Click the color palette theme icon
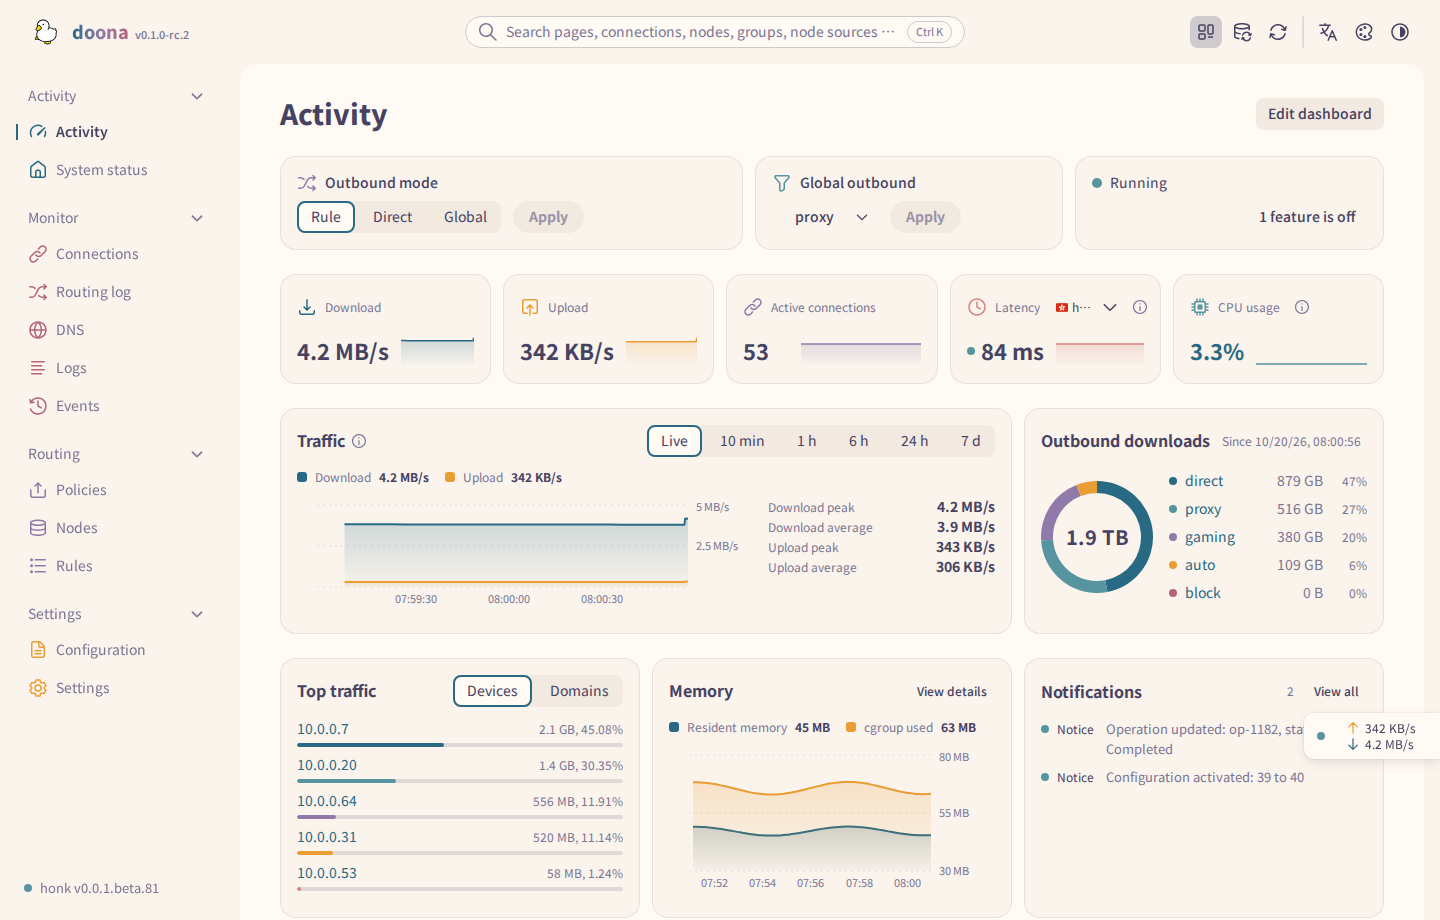The width and height of the screenshot is (1440, 920). pos(1364,32)
